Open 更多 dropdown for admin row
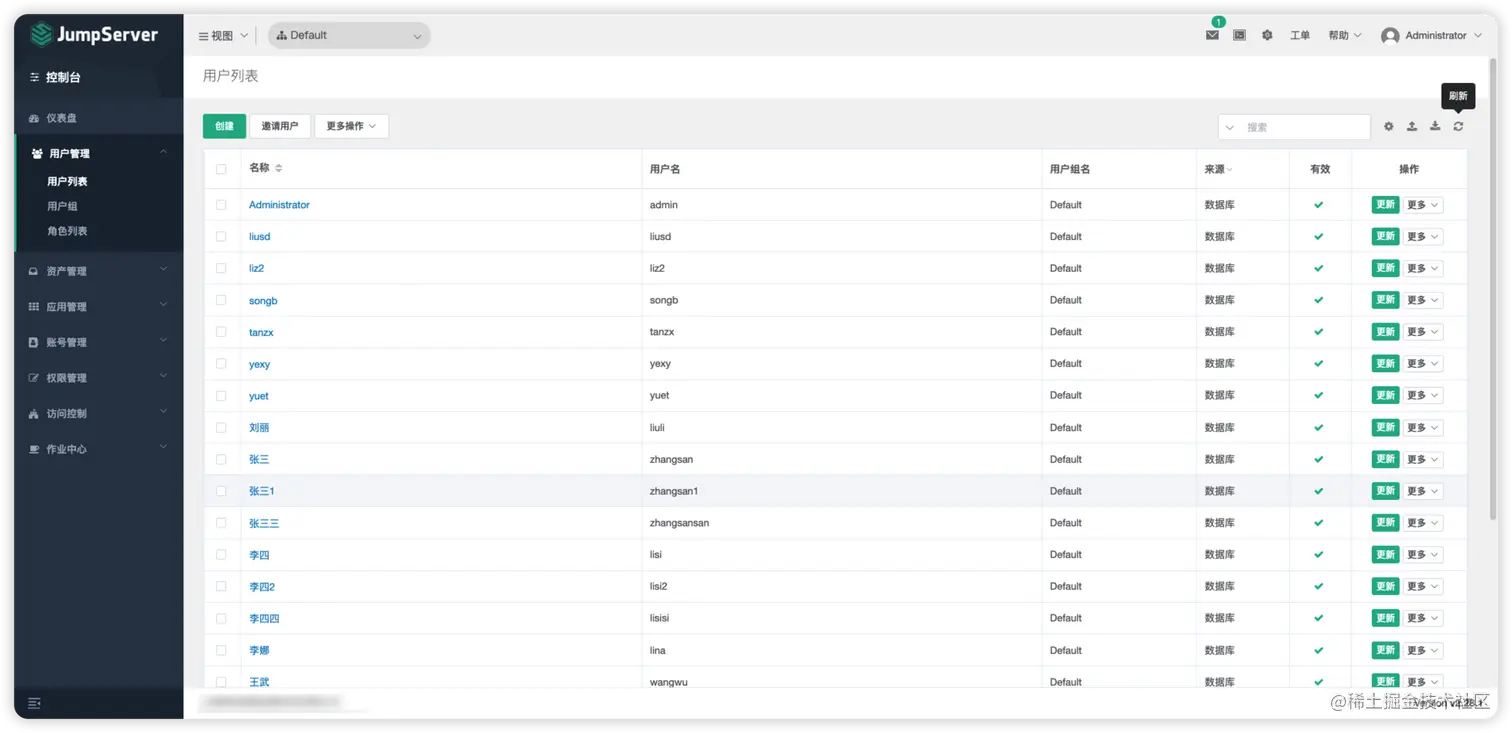The width and height of the screenshot is (1512, 733). click(1423, 205)
